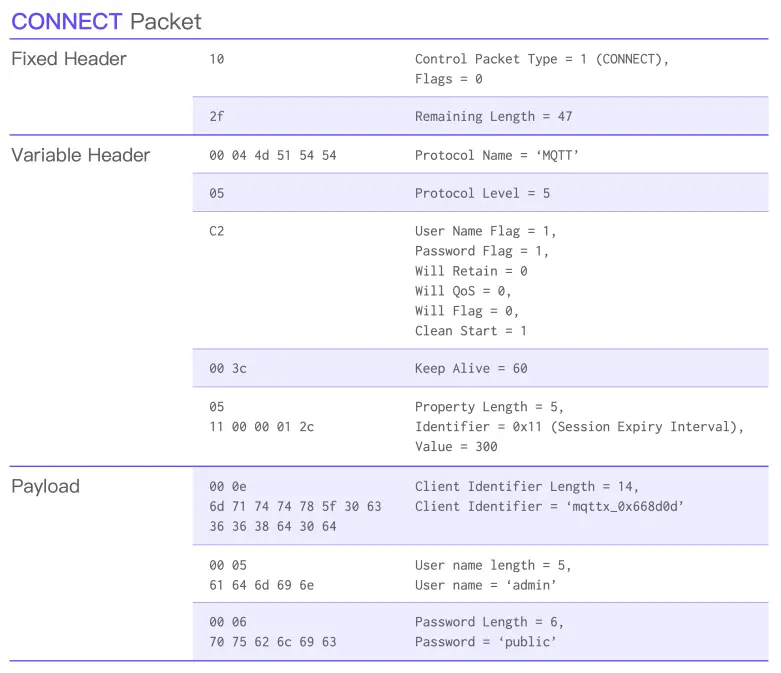This screenshot has height=673, width=781.
Task: Click the 11 00 00 01 2c property bytes
Action: pyautogui.click(x=261, y=427)
